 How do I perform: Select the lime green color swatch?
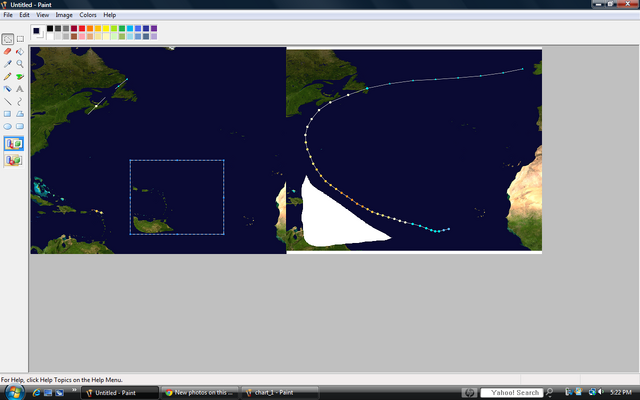[x=114, y=28]
